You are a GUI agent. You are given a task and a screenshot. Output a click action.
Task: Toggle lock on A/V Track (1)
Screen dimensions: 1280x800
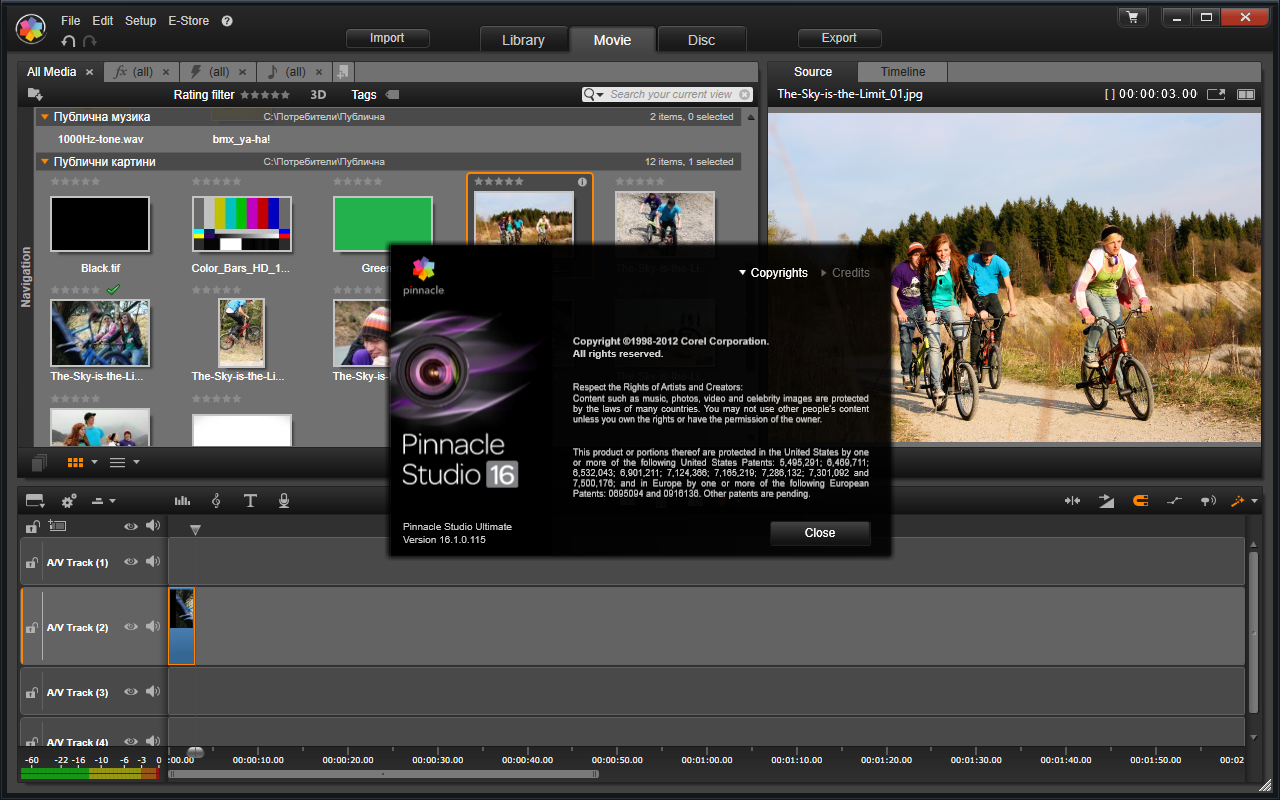32,563
